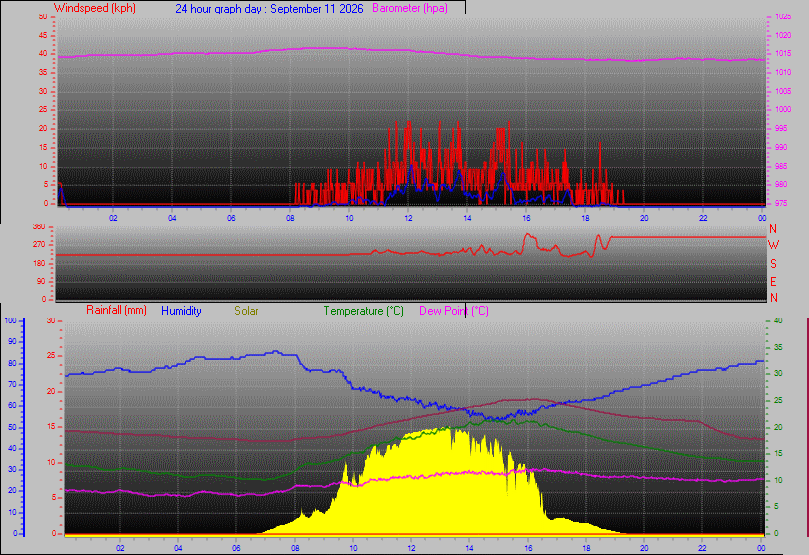Click the 'Solar' legend label
Viewport: 809px width, 555px height.
tap(246, 311)
